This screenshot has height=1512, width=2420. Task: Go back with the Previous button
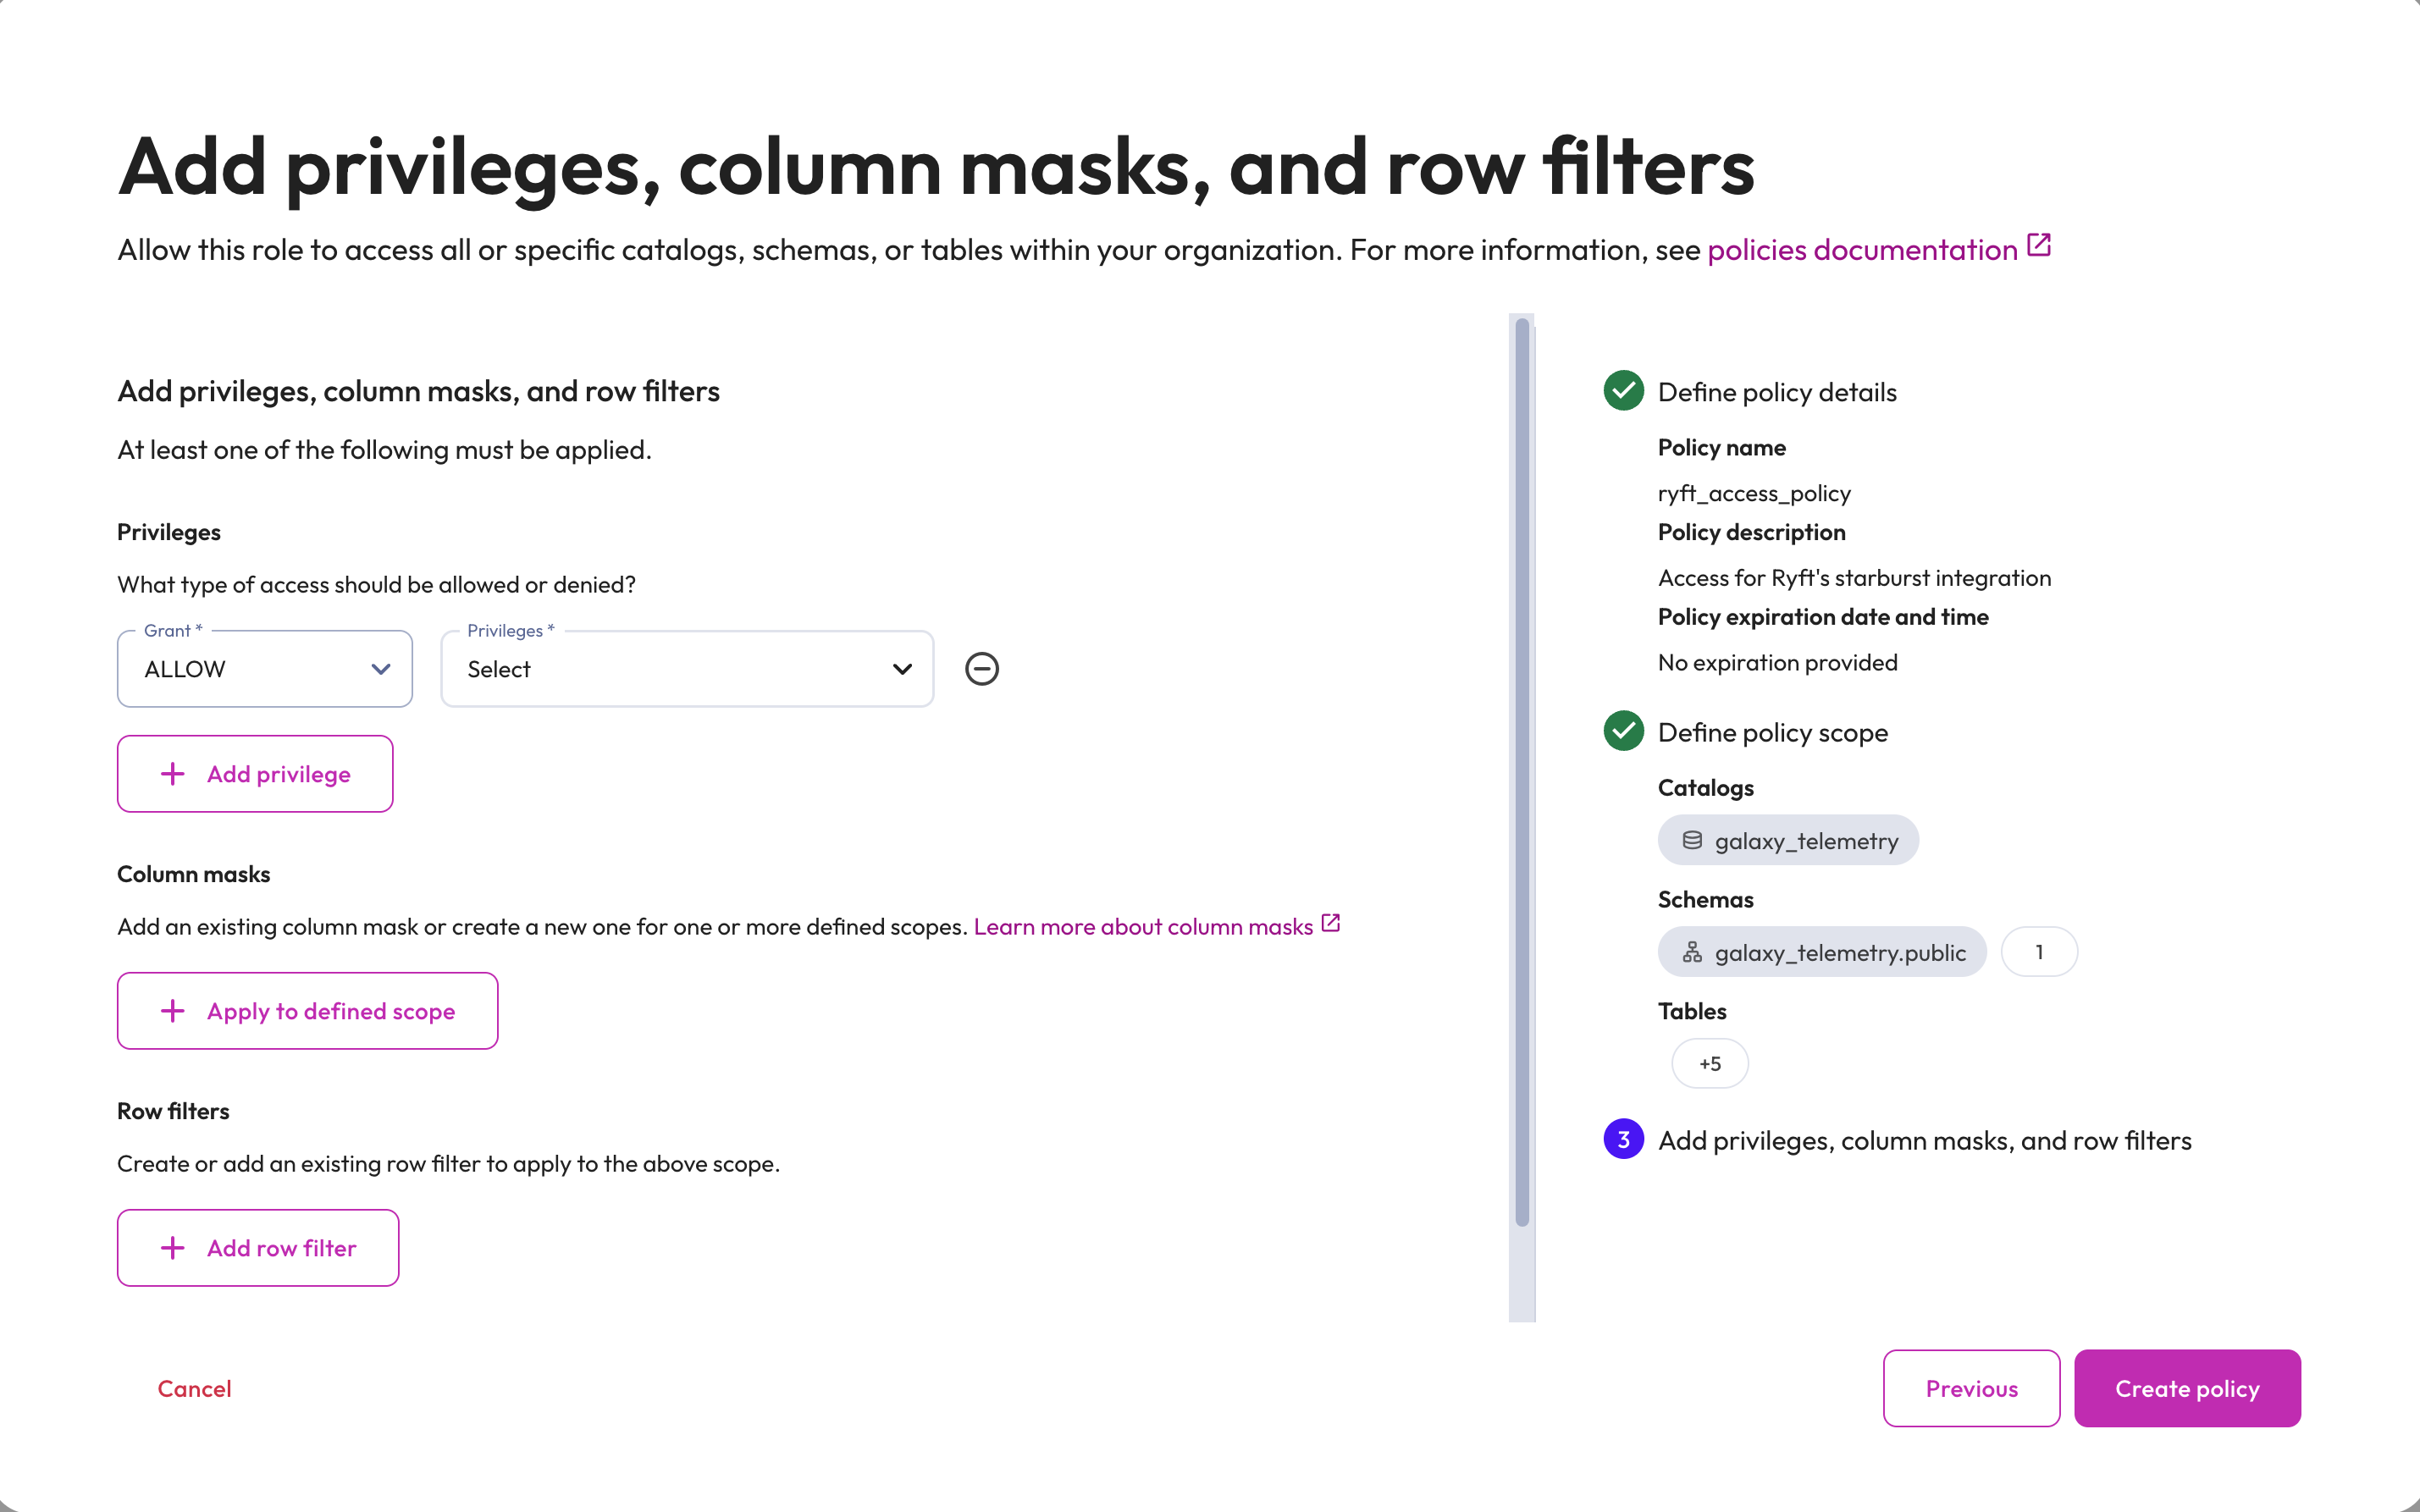pos(1971,1388)
